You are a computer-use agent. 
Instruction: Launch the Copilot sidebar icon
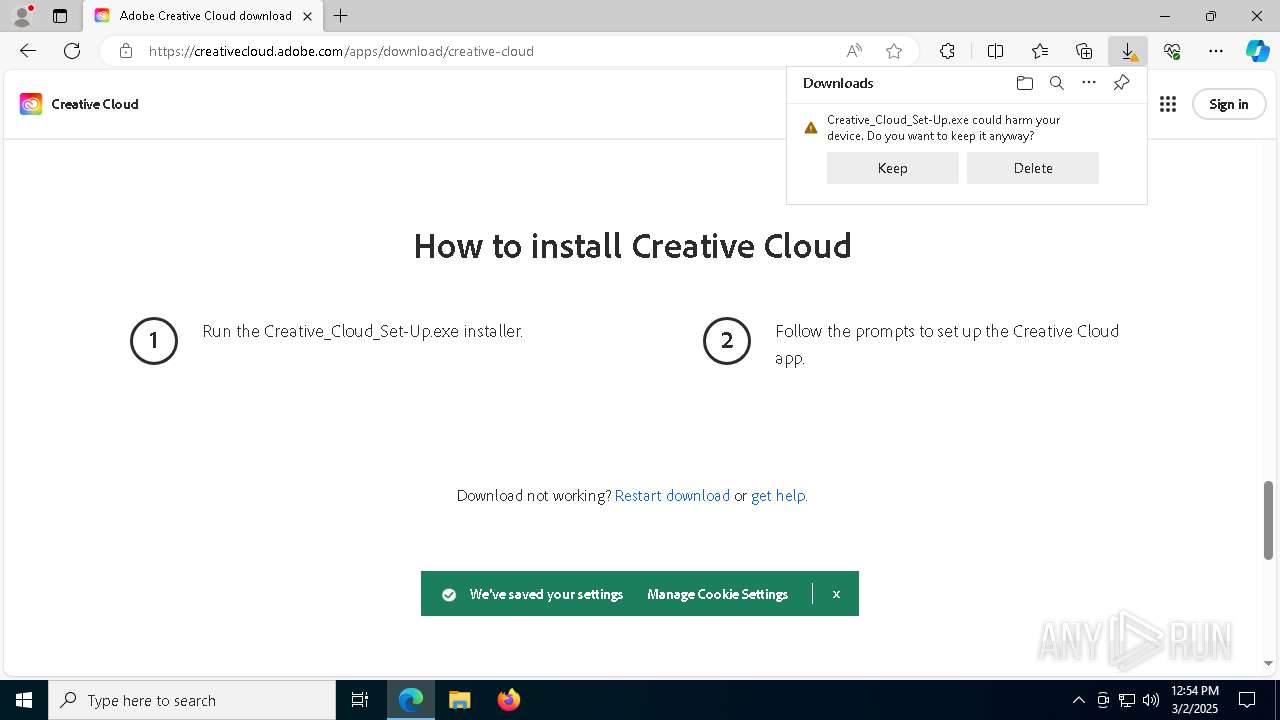point(1257,51)
